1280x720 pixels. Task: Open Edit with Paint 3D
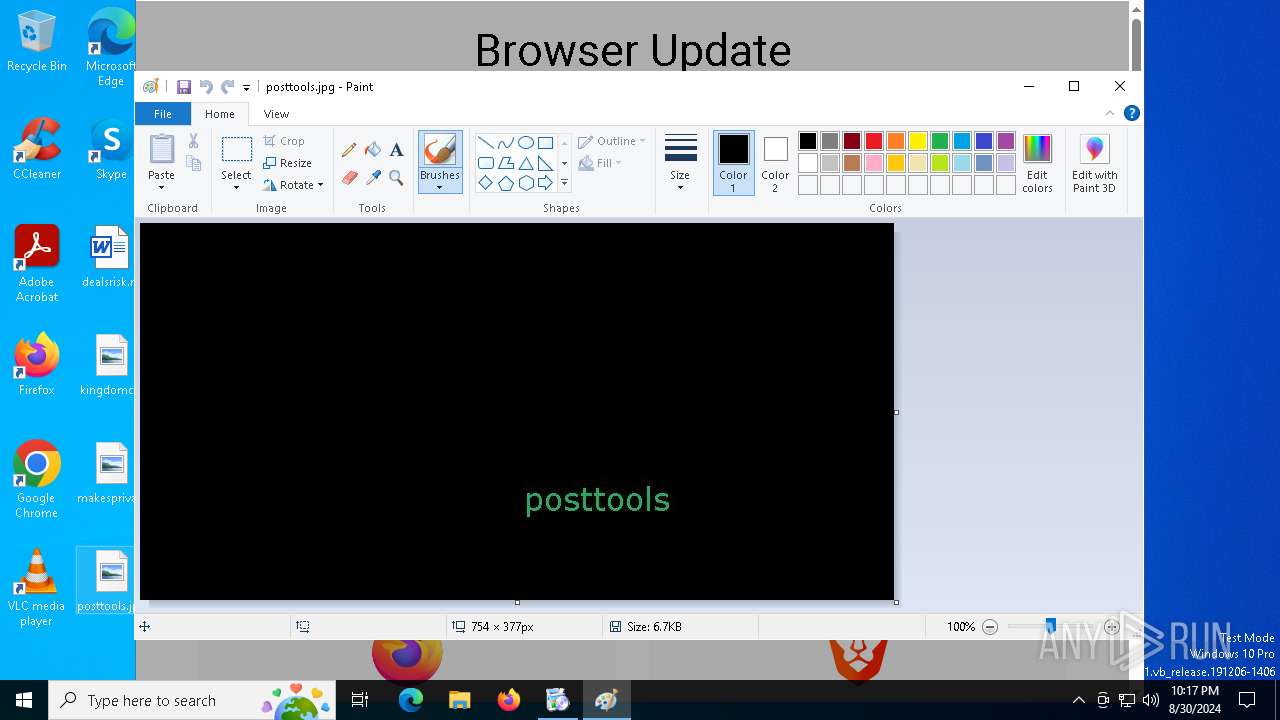click(1094, 164)
